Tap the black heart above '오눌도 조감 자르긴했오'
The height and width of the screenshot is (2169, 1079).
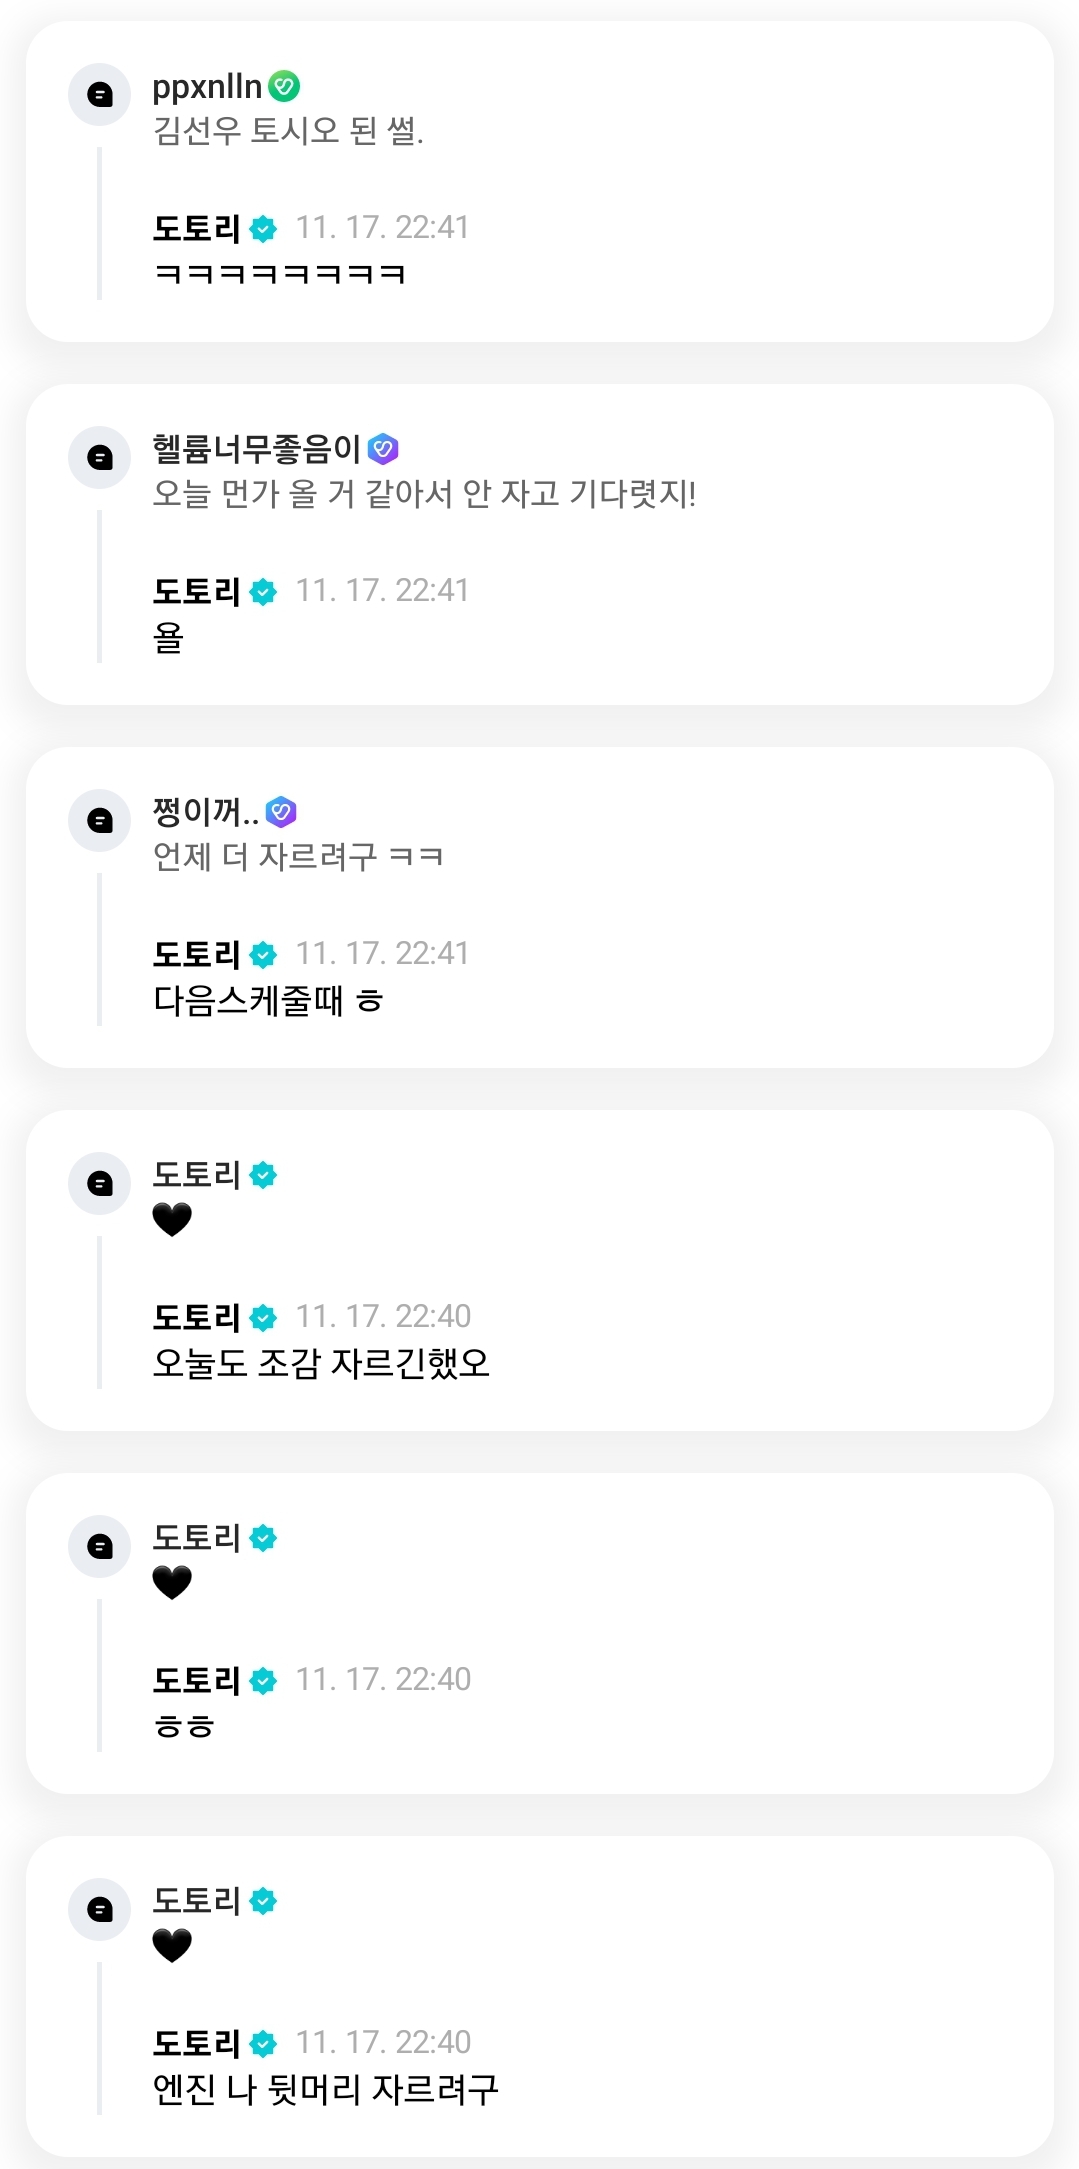tap(172, 1220)
